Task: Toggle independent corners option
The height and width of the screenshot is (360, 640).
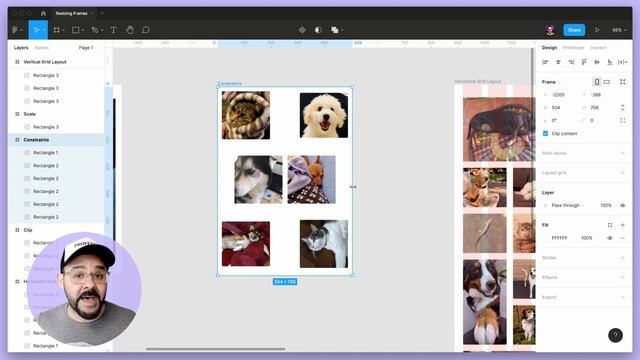Action: pyautogui.click(x=622, y=120)
